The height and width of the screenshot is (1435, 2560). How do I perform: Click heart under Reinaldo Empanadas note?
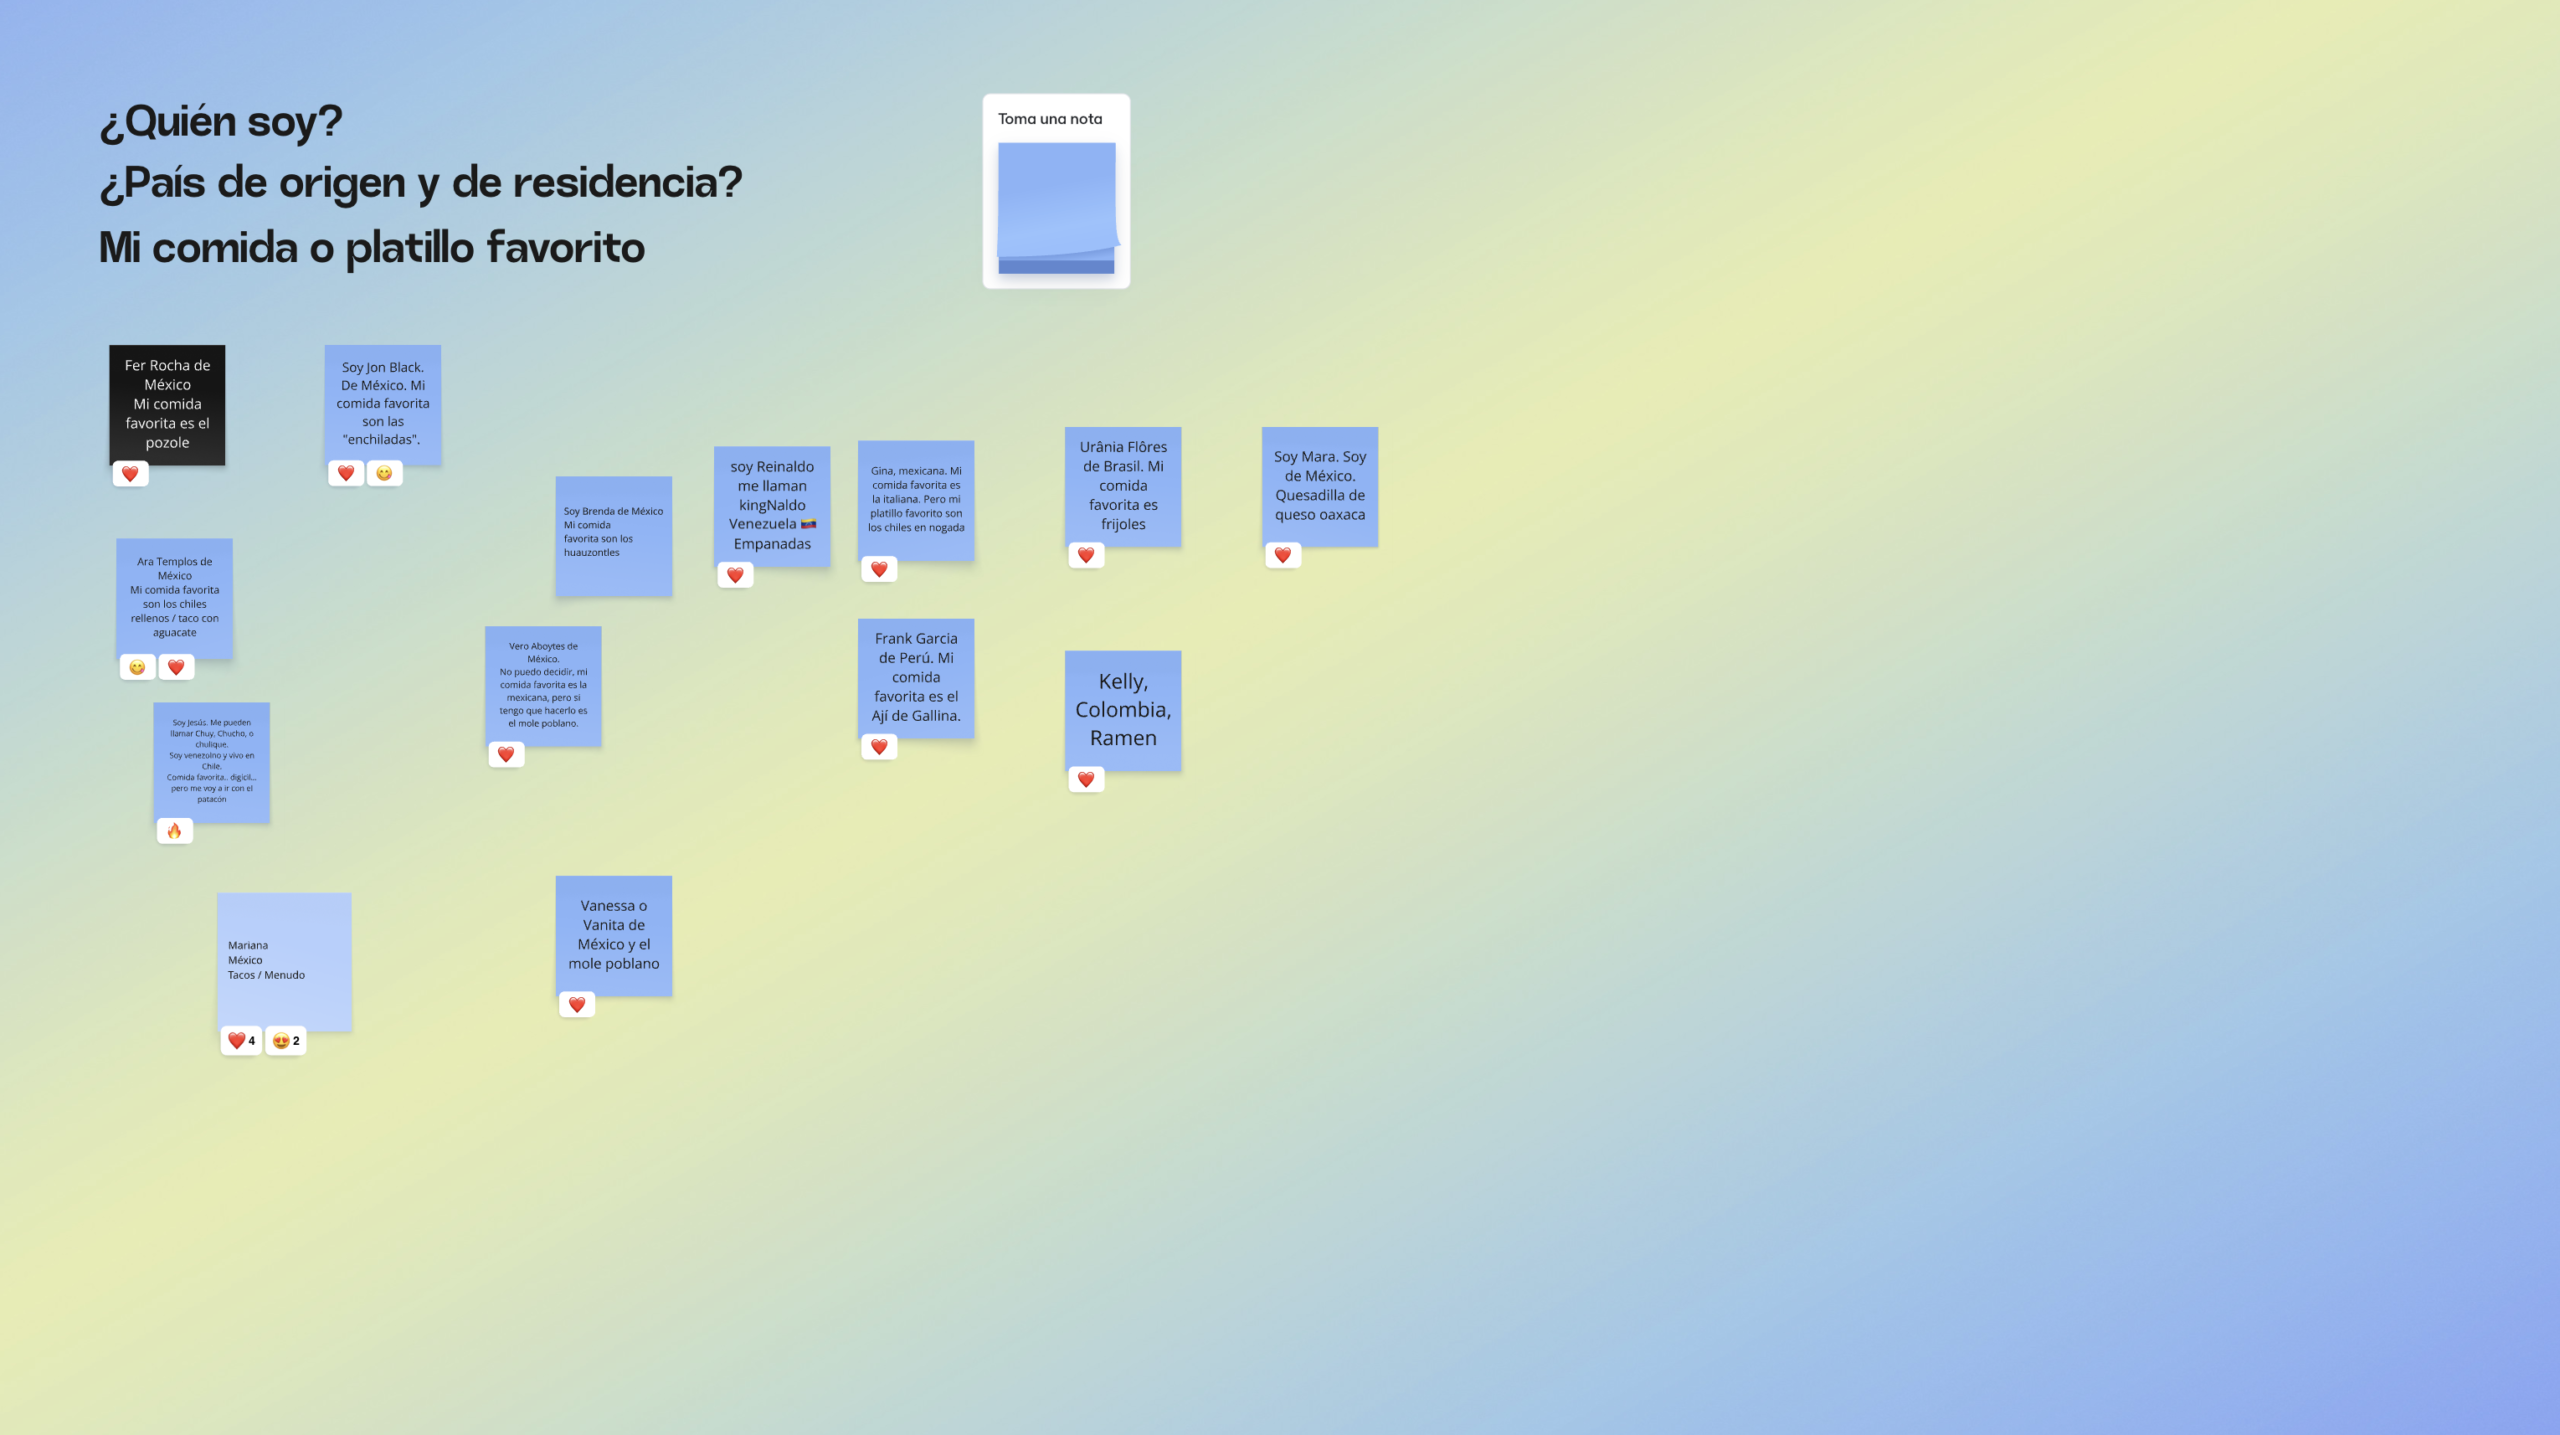tap(735, 576)
